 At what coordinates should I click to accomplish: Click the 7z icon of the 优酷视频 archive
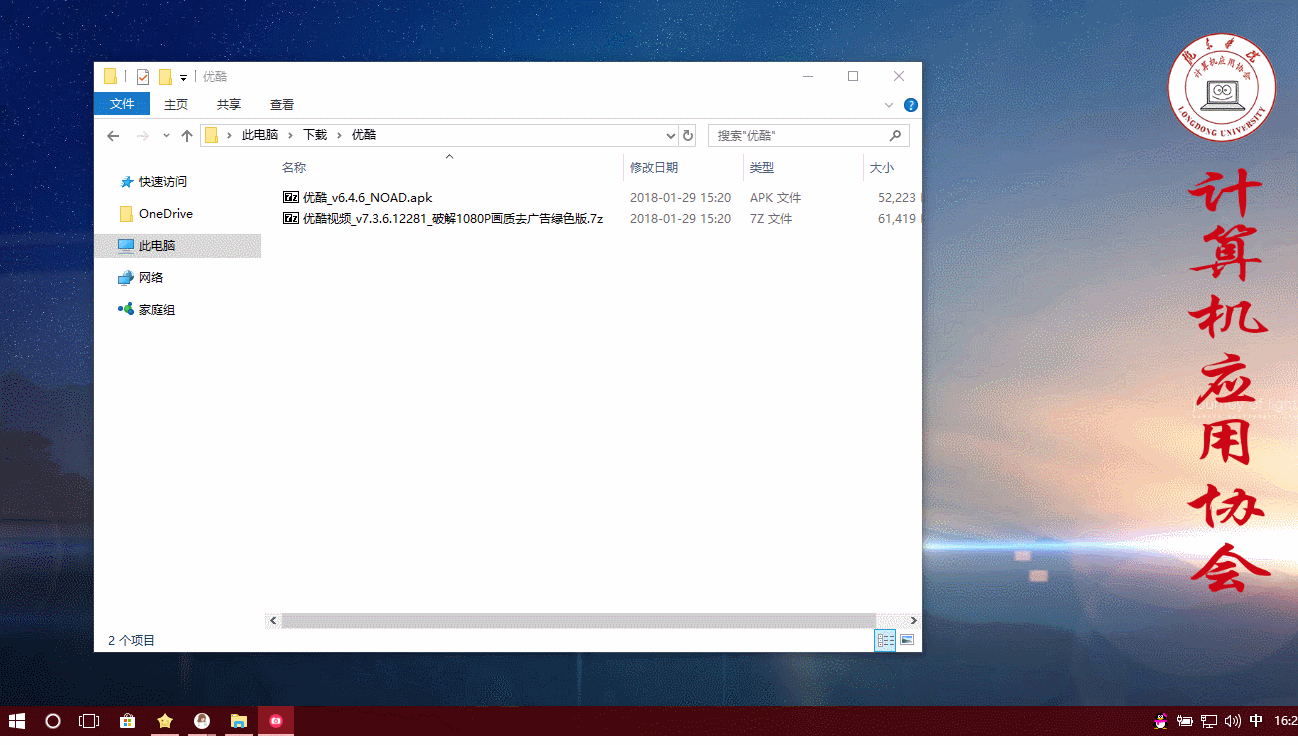pyautogui.click(x=291, y=218)
